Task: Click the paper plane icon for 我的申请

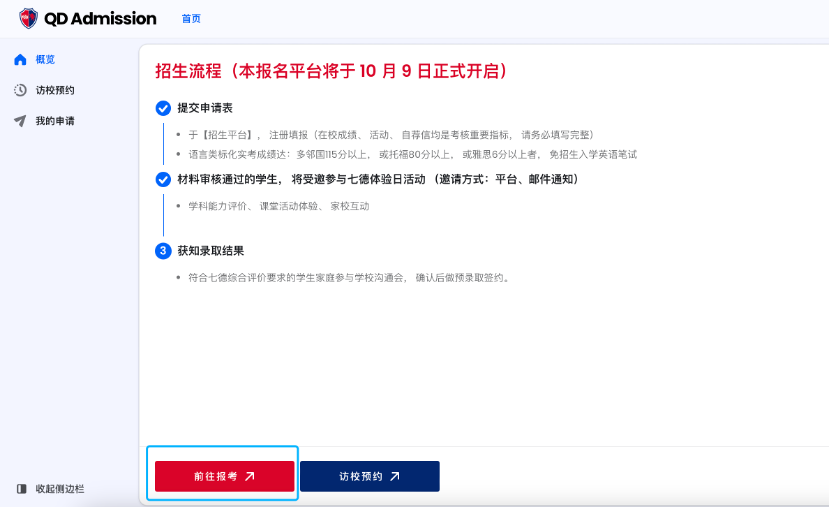Action: click(x=20, y=121)
